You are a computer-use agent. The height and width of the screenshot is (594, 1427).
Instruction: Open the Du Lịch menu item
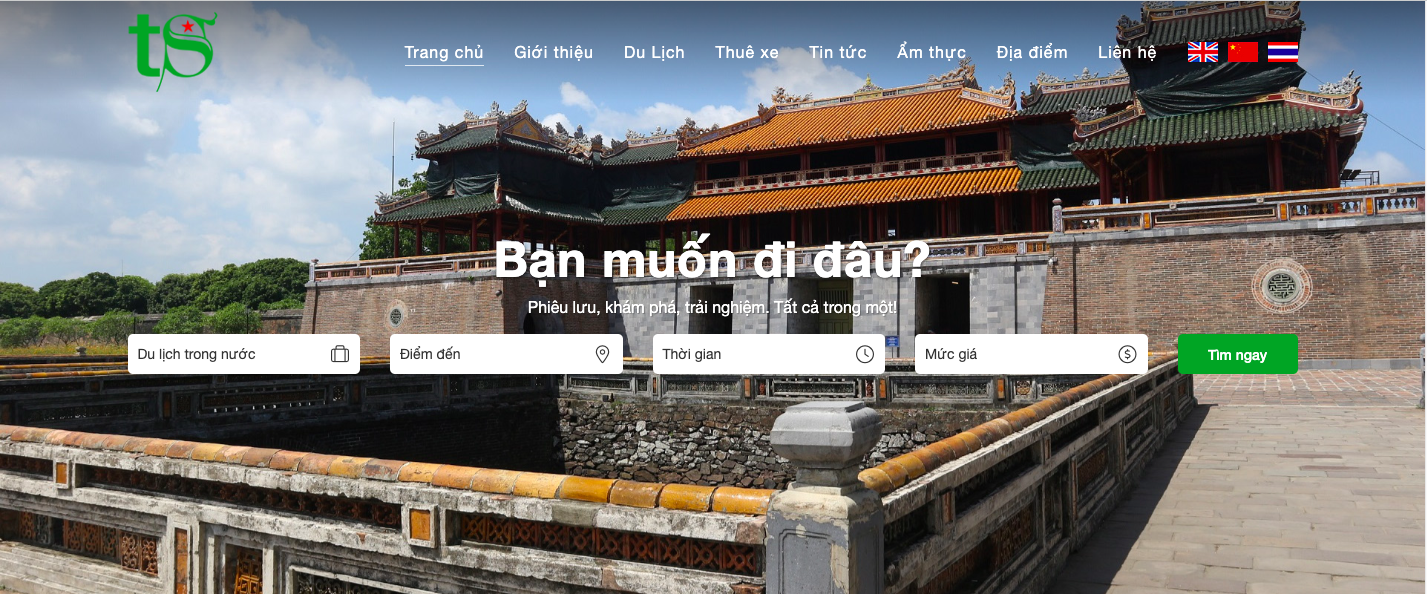click(654, 52)
